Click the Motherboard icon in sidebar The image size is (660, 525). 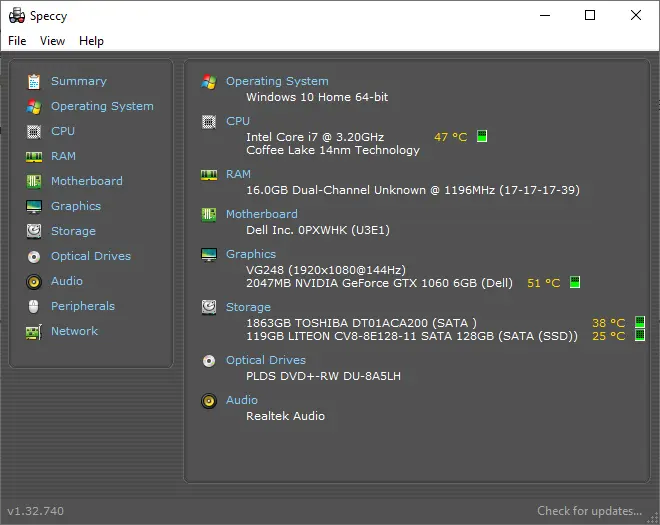point(34,181)
